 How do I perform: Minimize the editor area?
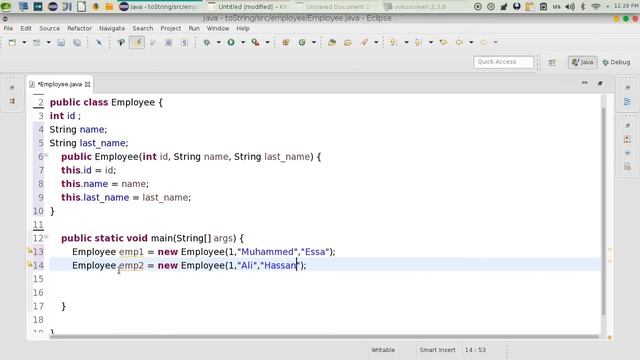click(584, 83)
